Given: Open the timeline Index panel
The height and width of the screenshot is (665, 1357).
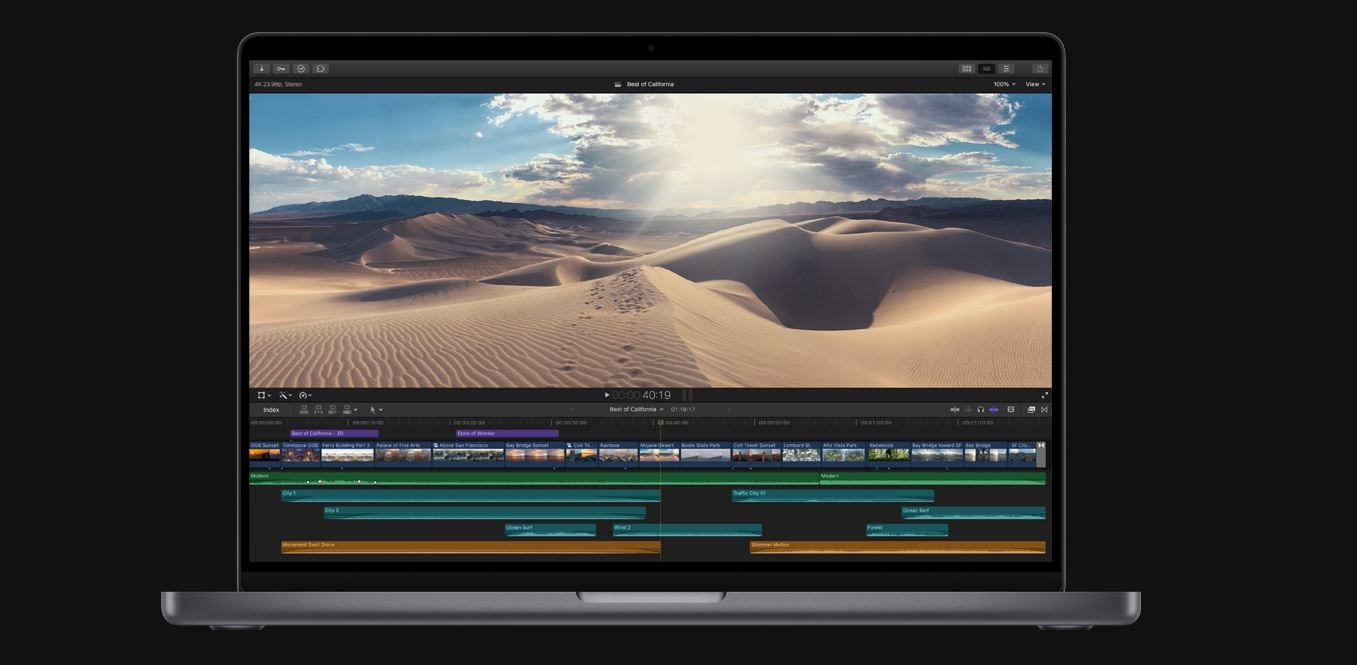Looking at the screenshot, I should (x=271, y=409).
